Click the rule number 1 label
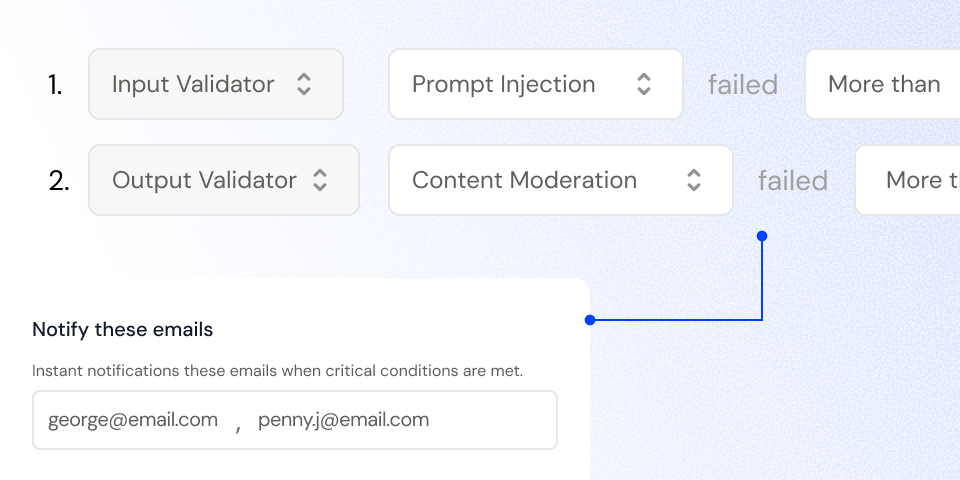 55,85
